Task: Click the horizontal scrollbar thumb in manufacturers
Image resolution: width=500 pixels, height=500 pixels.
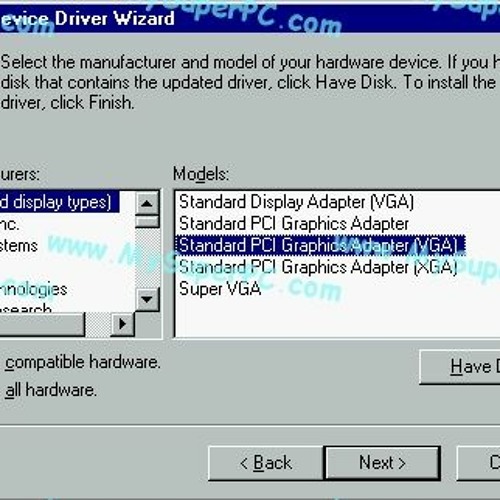Action: coord(42,324)
